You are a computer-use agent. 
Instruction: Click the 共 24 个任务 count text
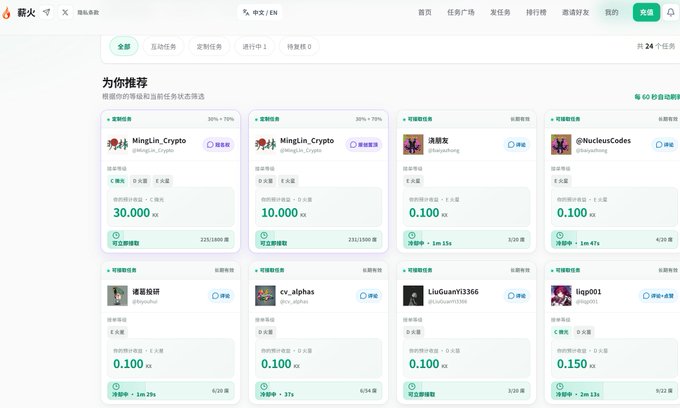(x=656, y=46)
